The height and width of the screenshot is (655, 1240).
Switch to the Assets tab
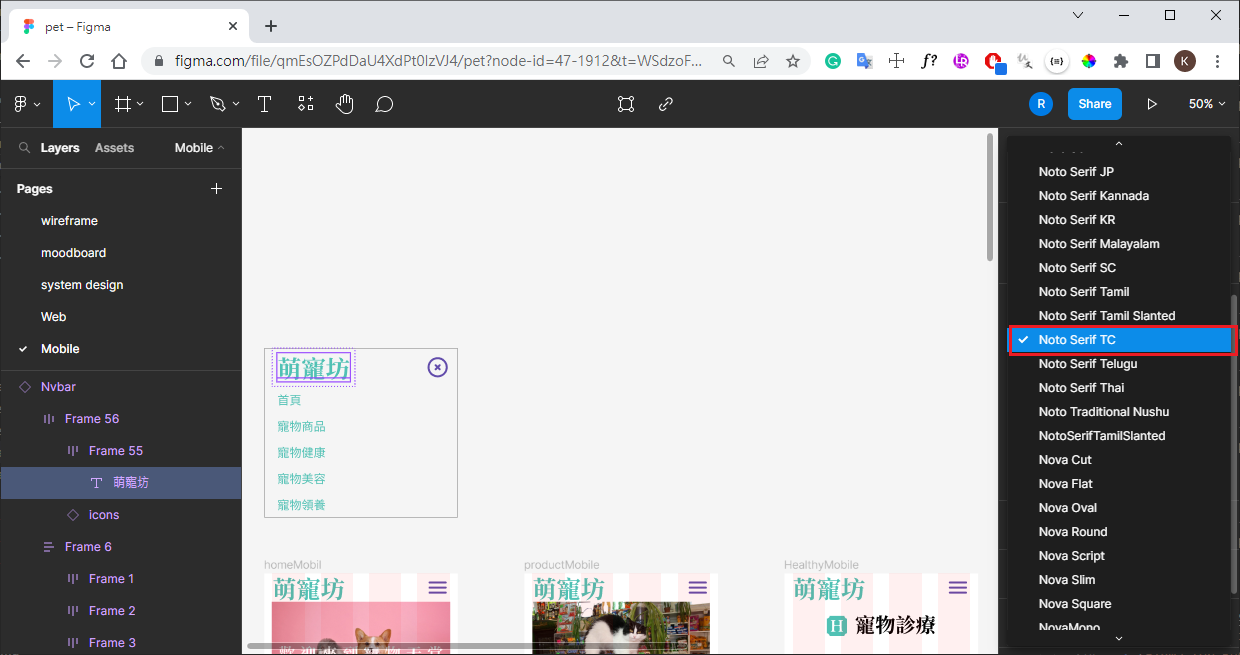(114, 148)
